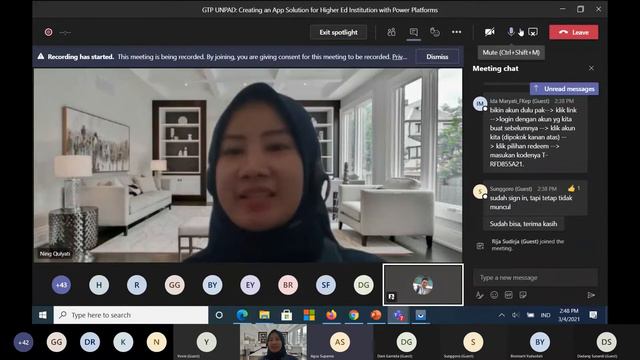This screenshot has width=640, height=360.
Task: Expand the system tray hidden icons chevron
Action: 502,315
